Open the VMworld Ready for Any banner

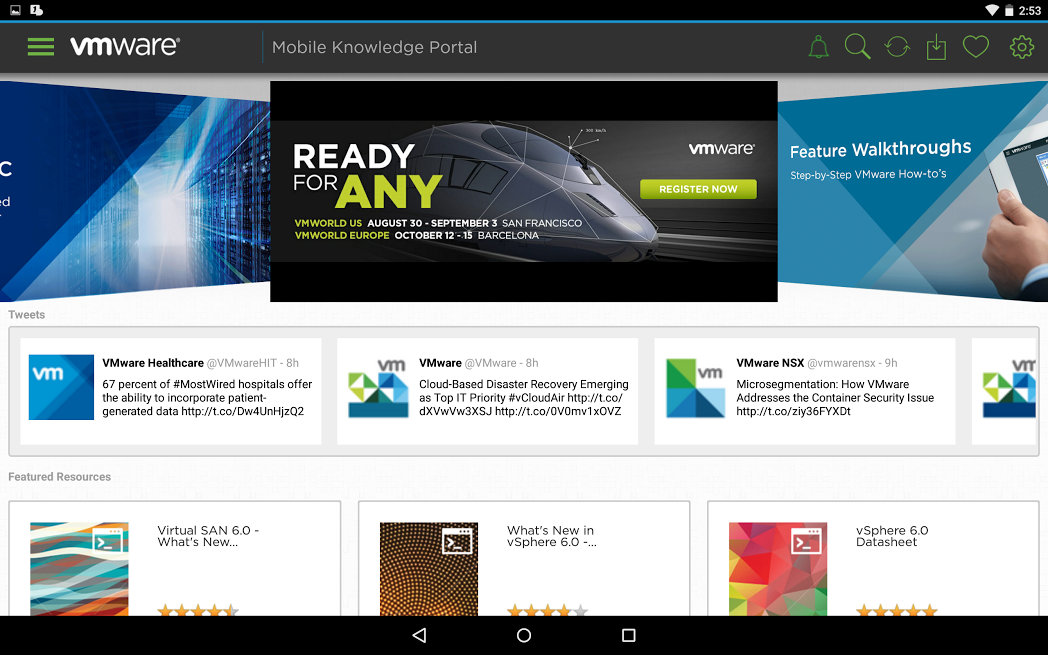coord(523,191)
